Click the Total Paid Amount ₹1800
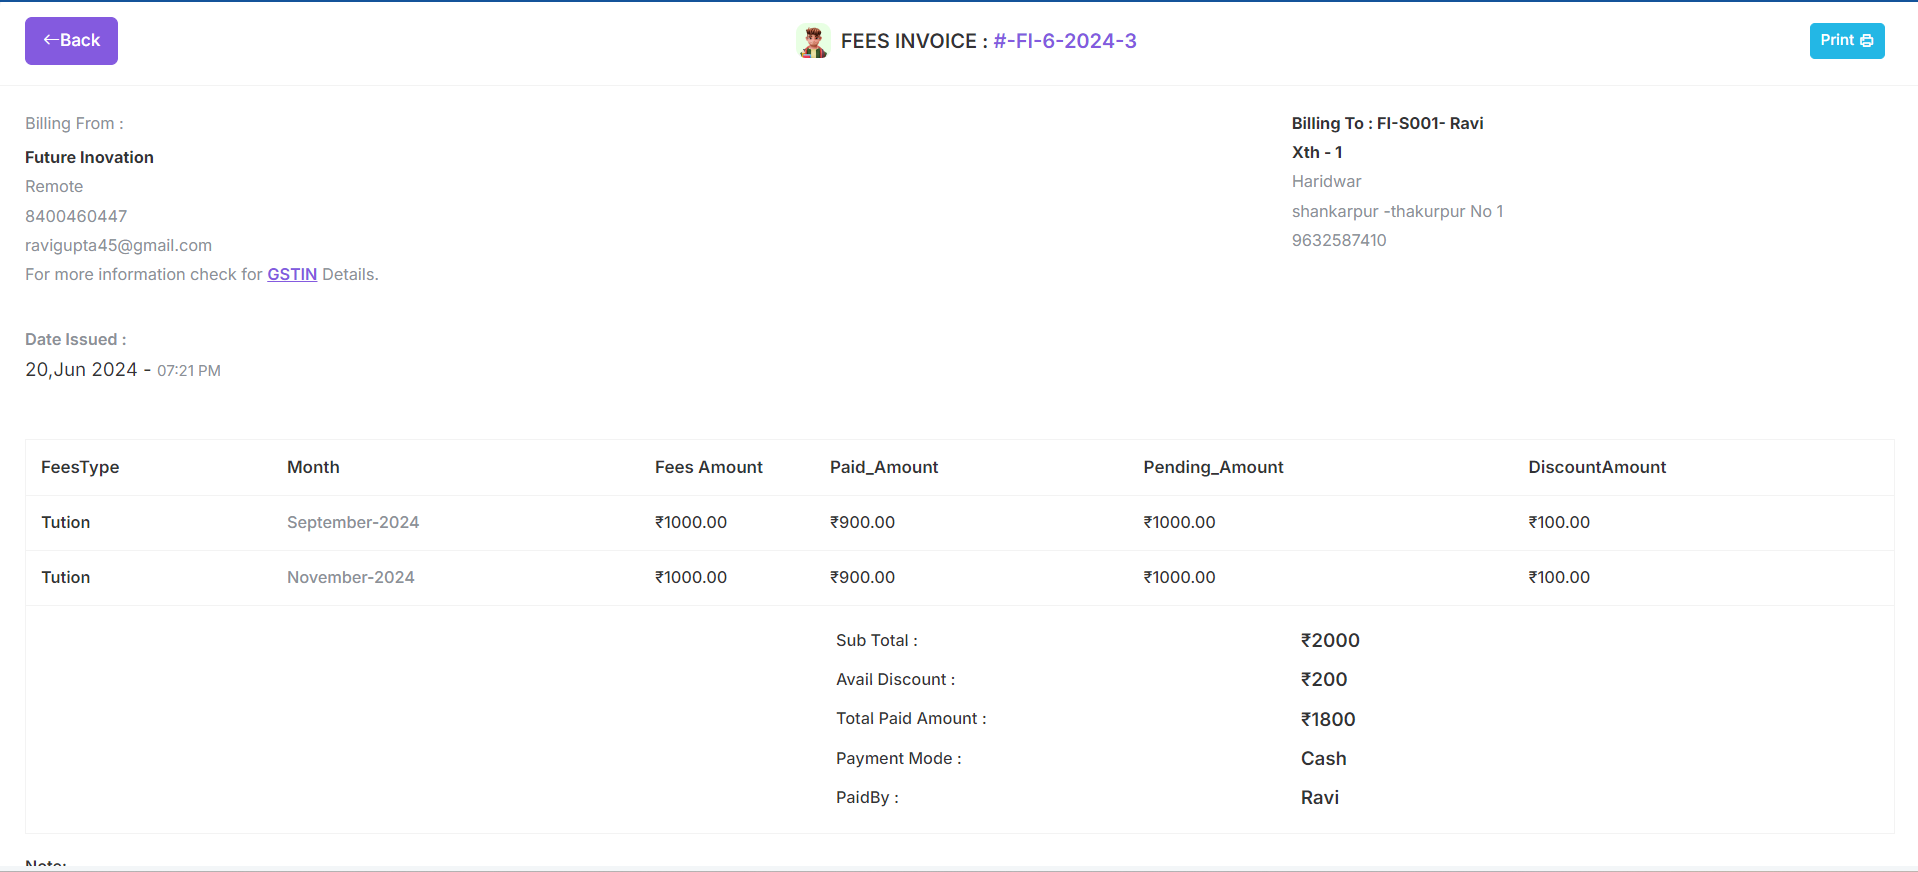The width and height of the screenshot is (1918, 872). coord(1327,720)
